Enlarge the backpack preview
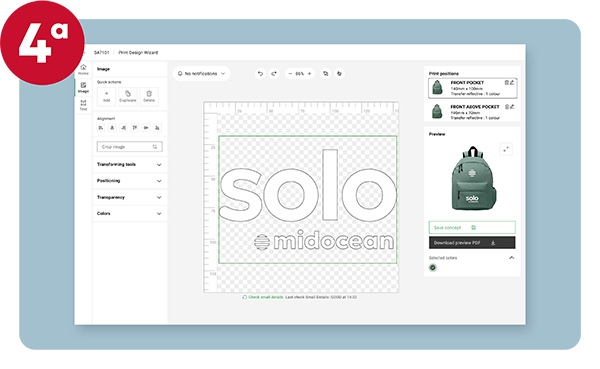The height and width of the screenshot is (369, 600). click(506, 149)
